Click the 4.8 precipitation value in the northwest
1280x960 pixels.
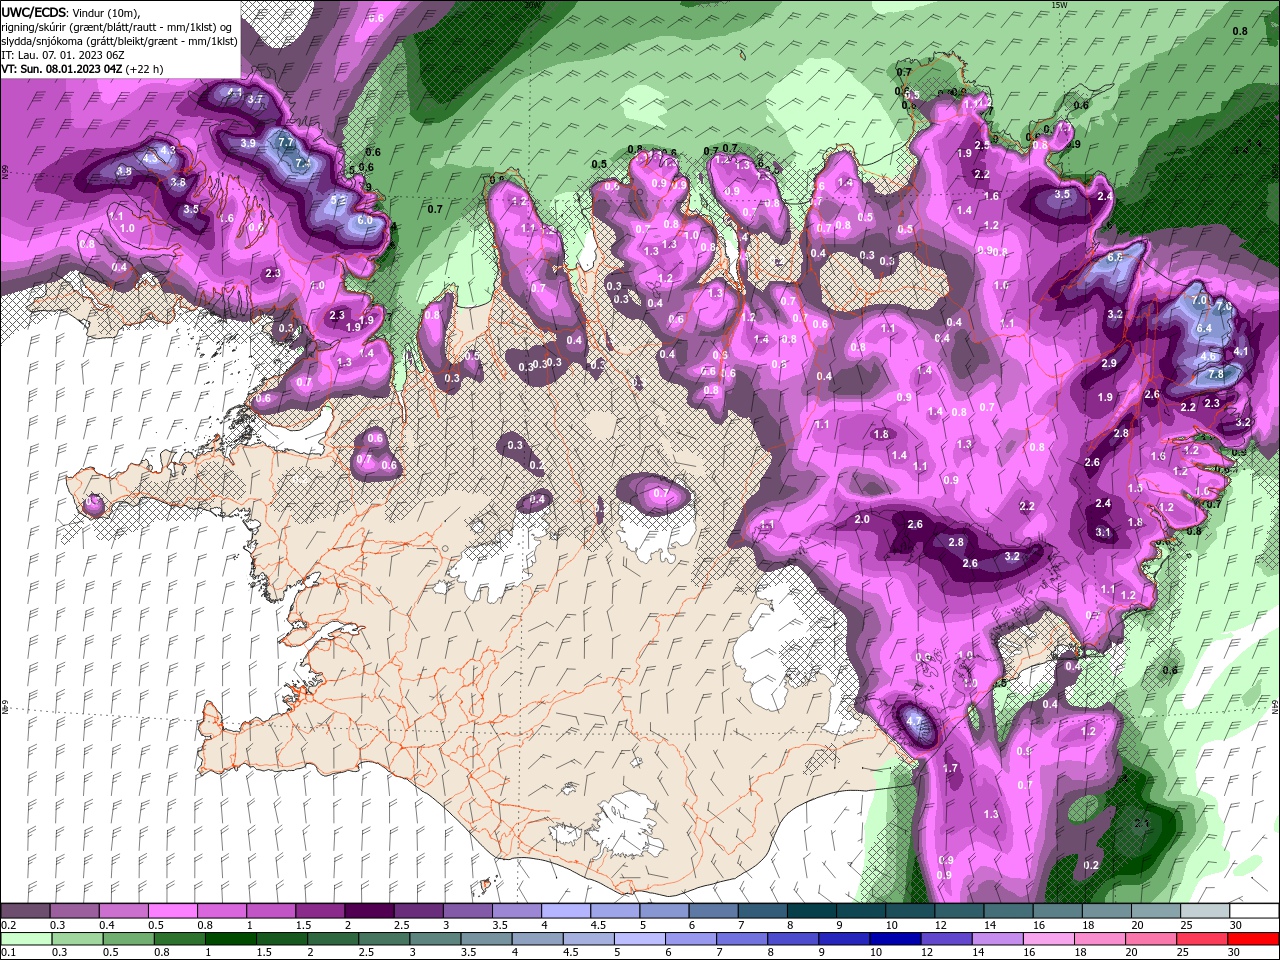click(125, 171)
